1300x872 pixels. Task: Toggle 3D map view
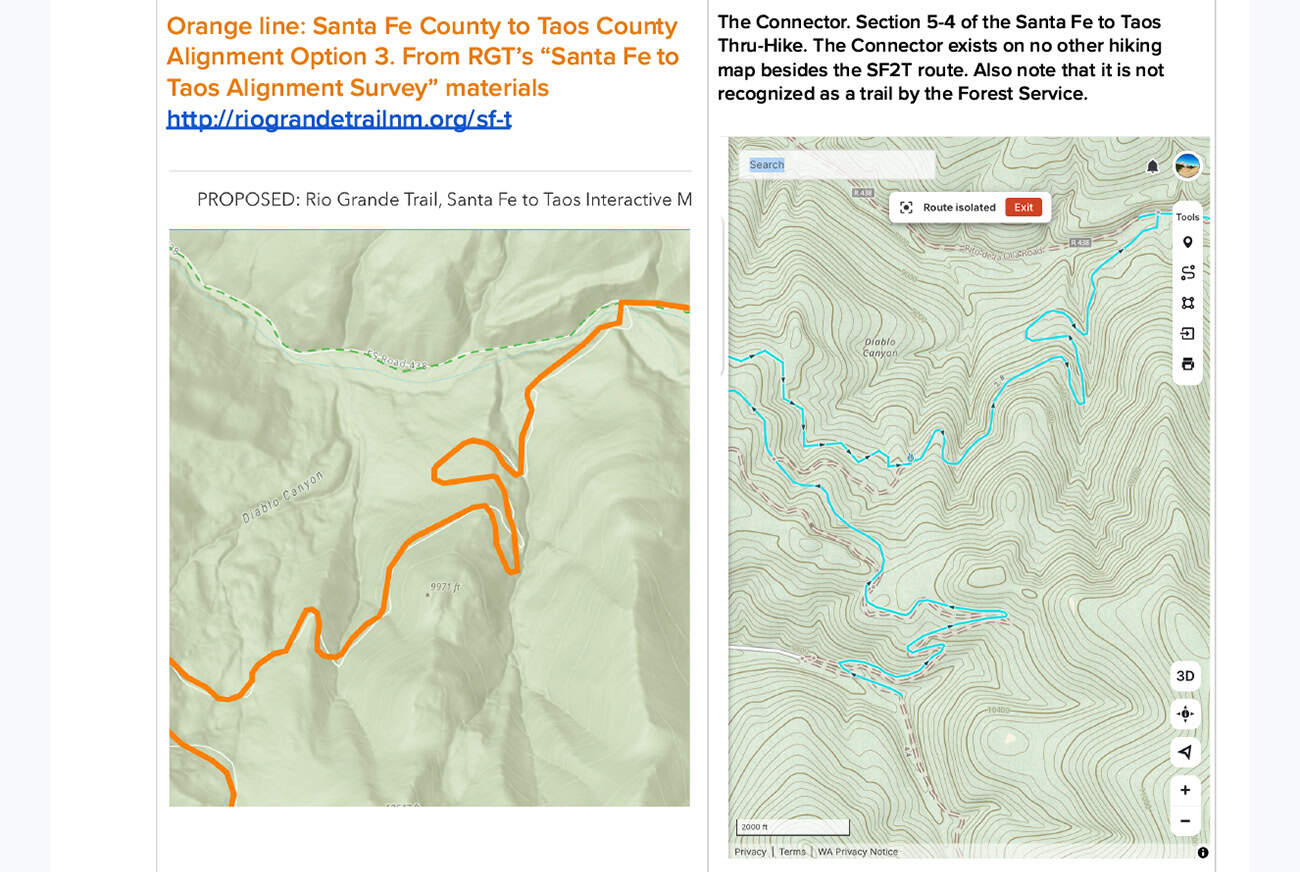click(x=1185, y=676)
